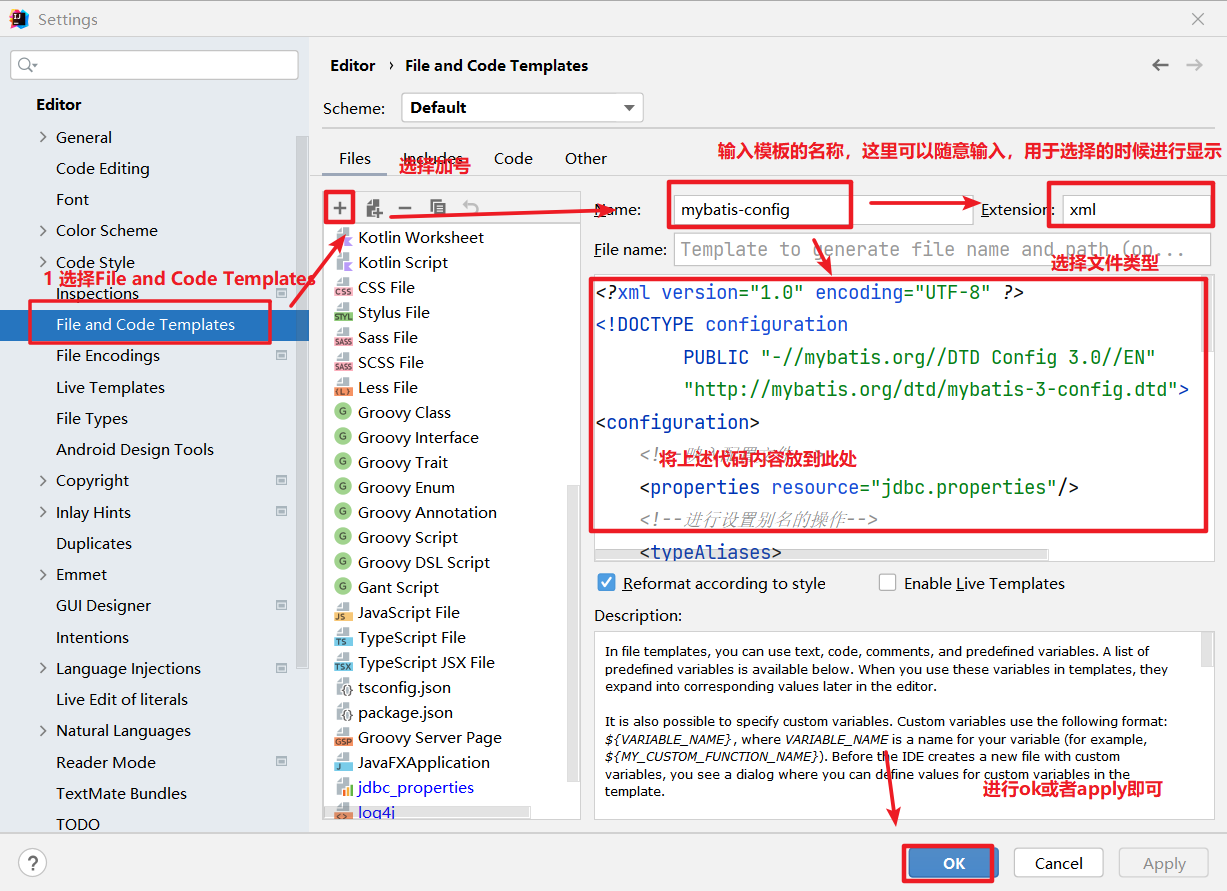
Task: Expand the General settings node
Action: tap(43, 137)
